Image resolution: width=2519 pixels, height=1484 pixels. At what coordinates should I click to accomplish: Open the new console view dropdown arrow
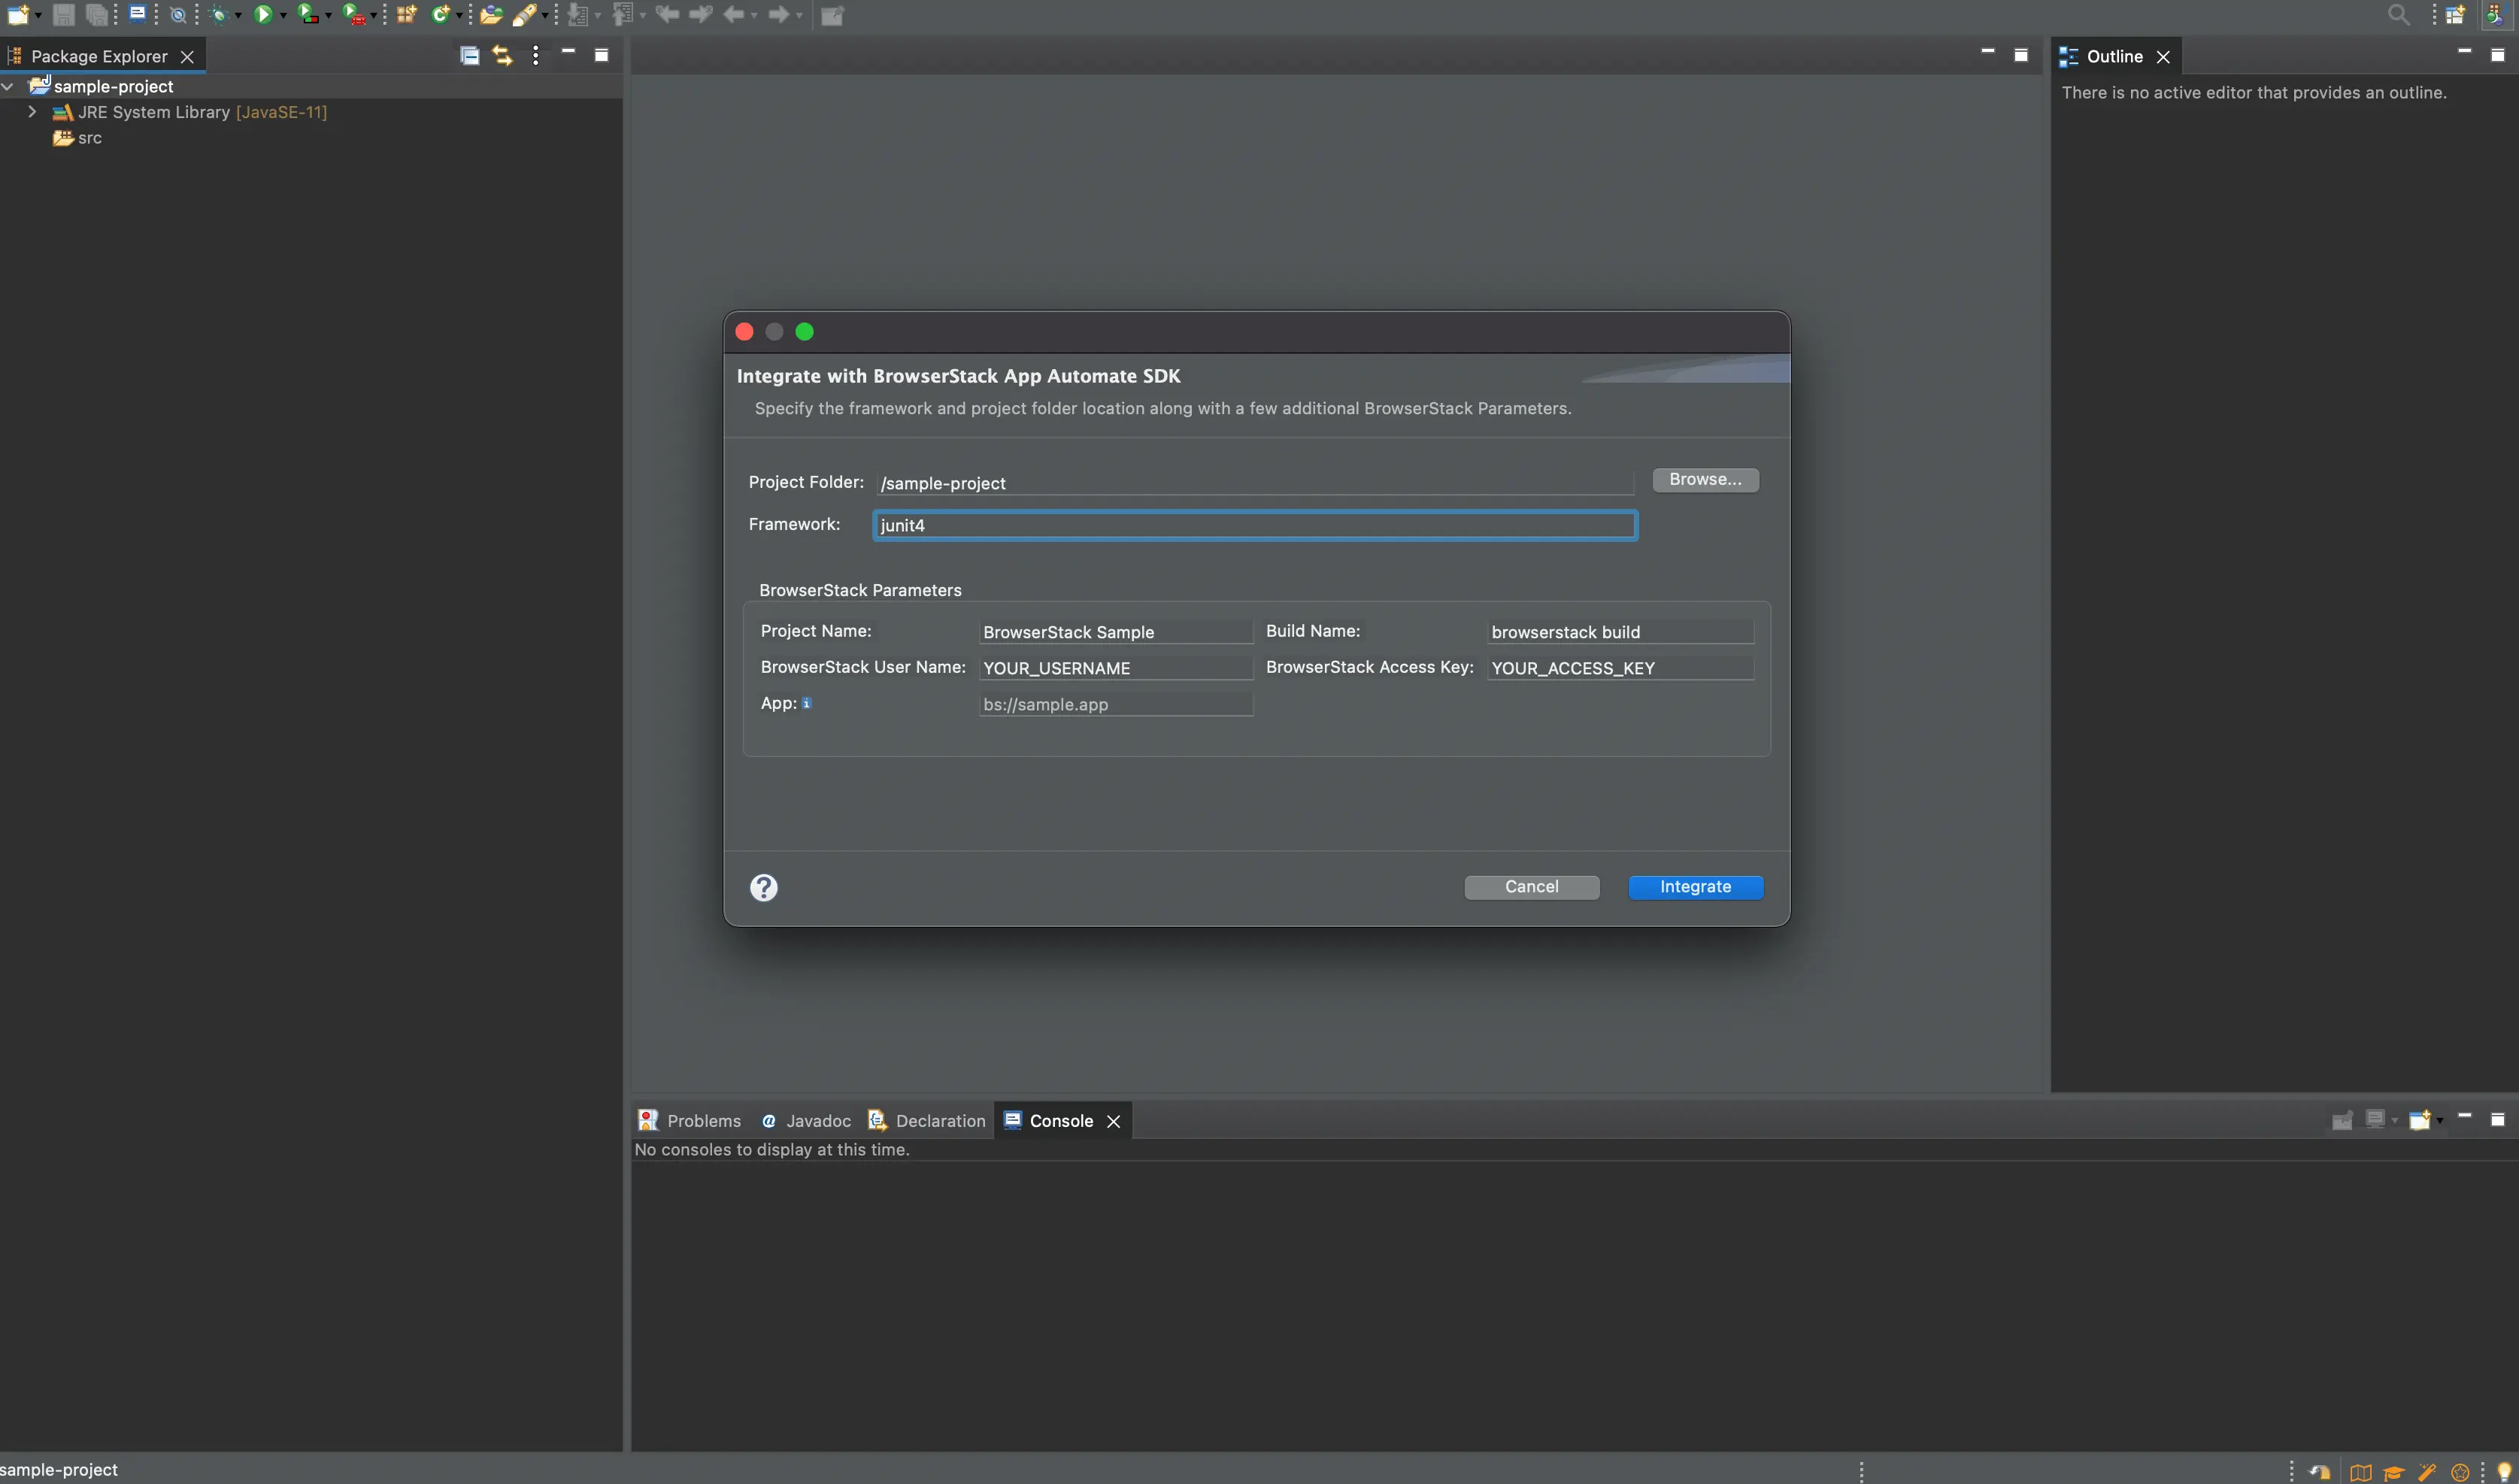2440,1121
